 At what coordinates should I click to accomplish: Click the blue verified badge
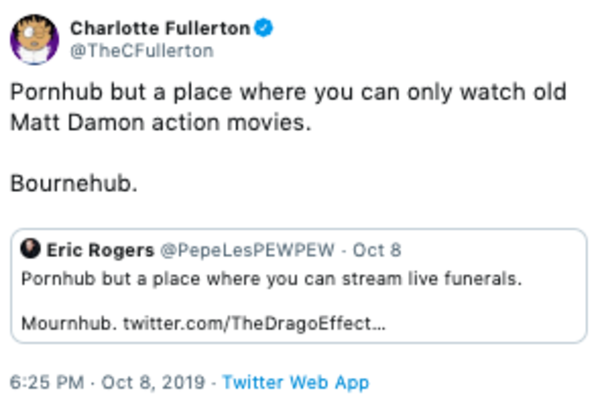click(260, 29)
